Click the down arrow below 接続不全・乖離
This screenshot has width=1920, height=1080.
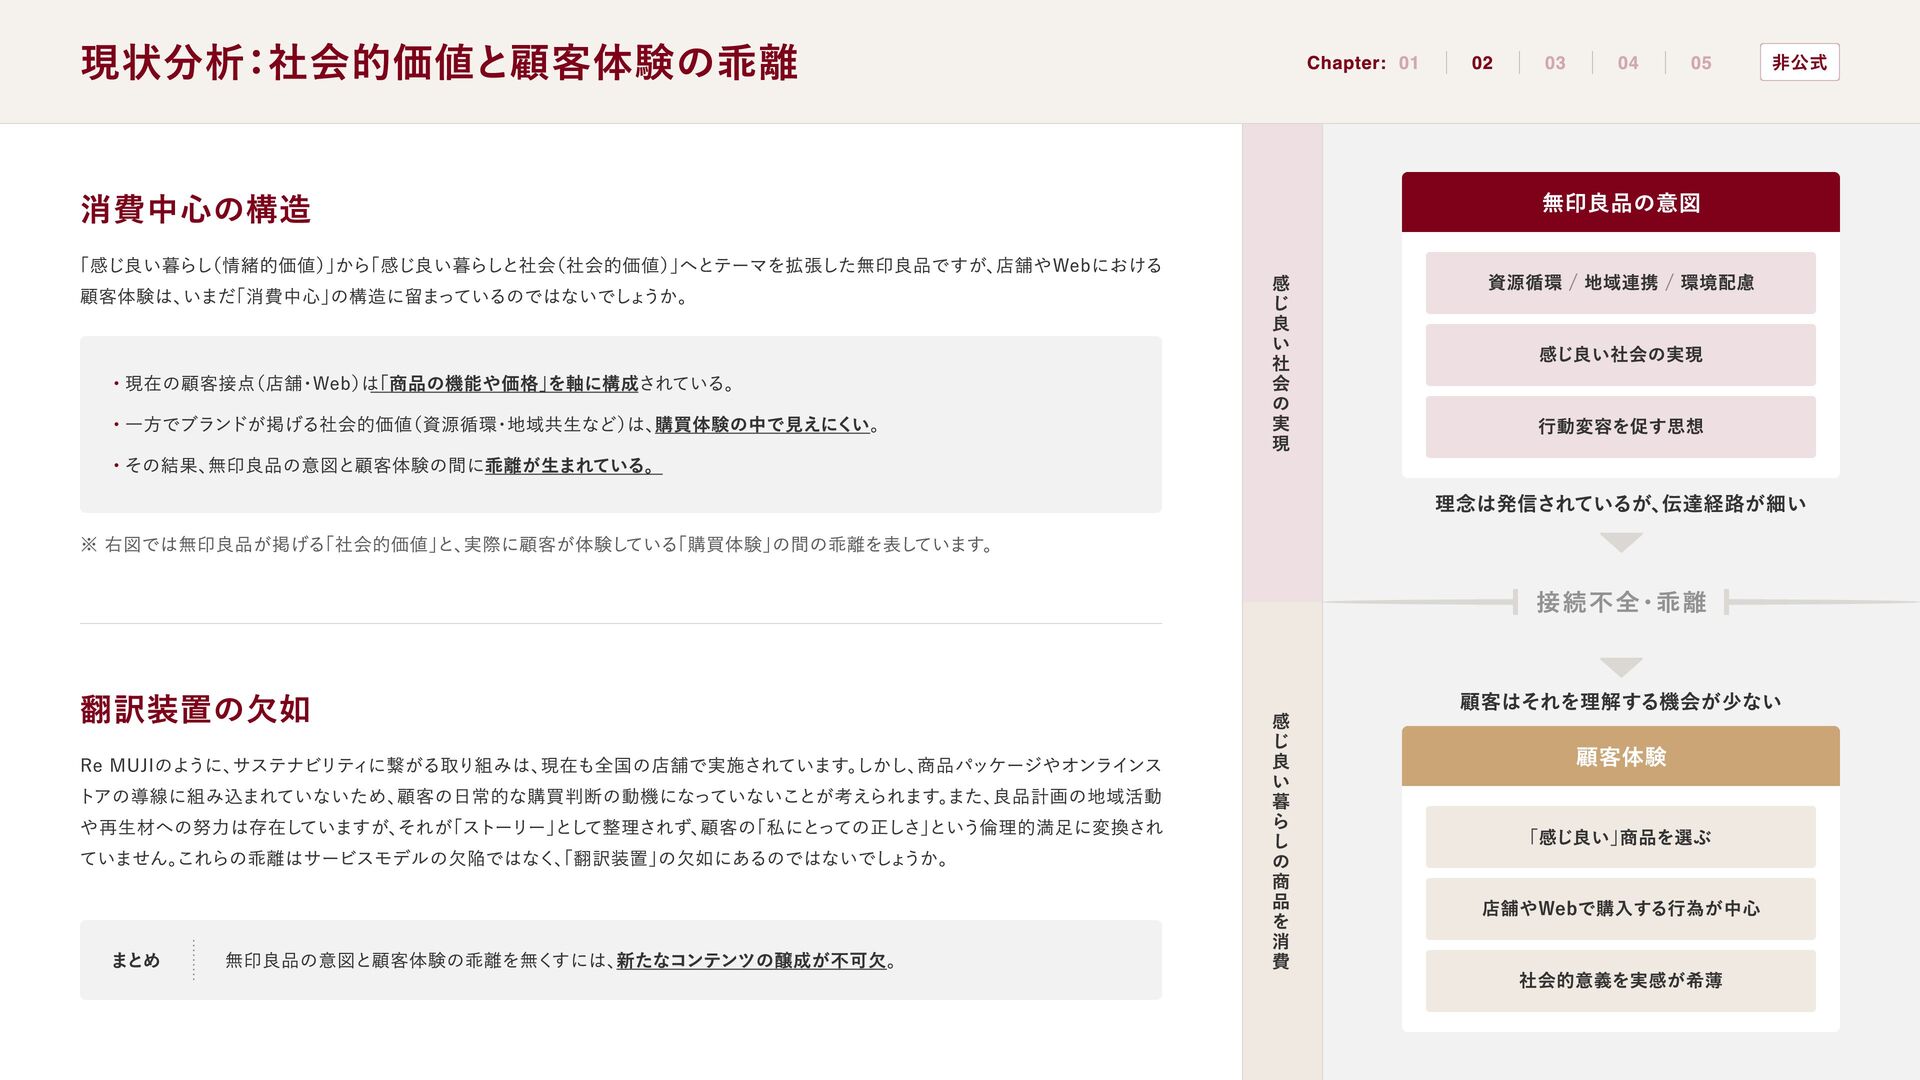(1620, 667)
